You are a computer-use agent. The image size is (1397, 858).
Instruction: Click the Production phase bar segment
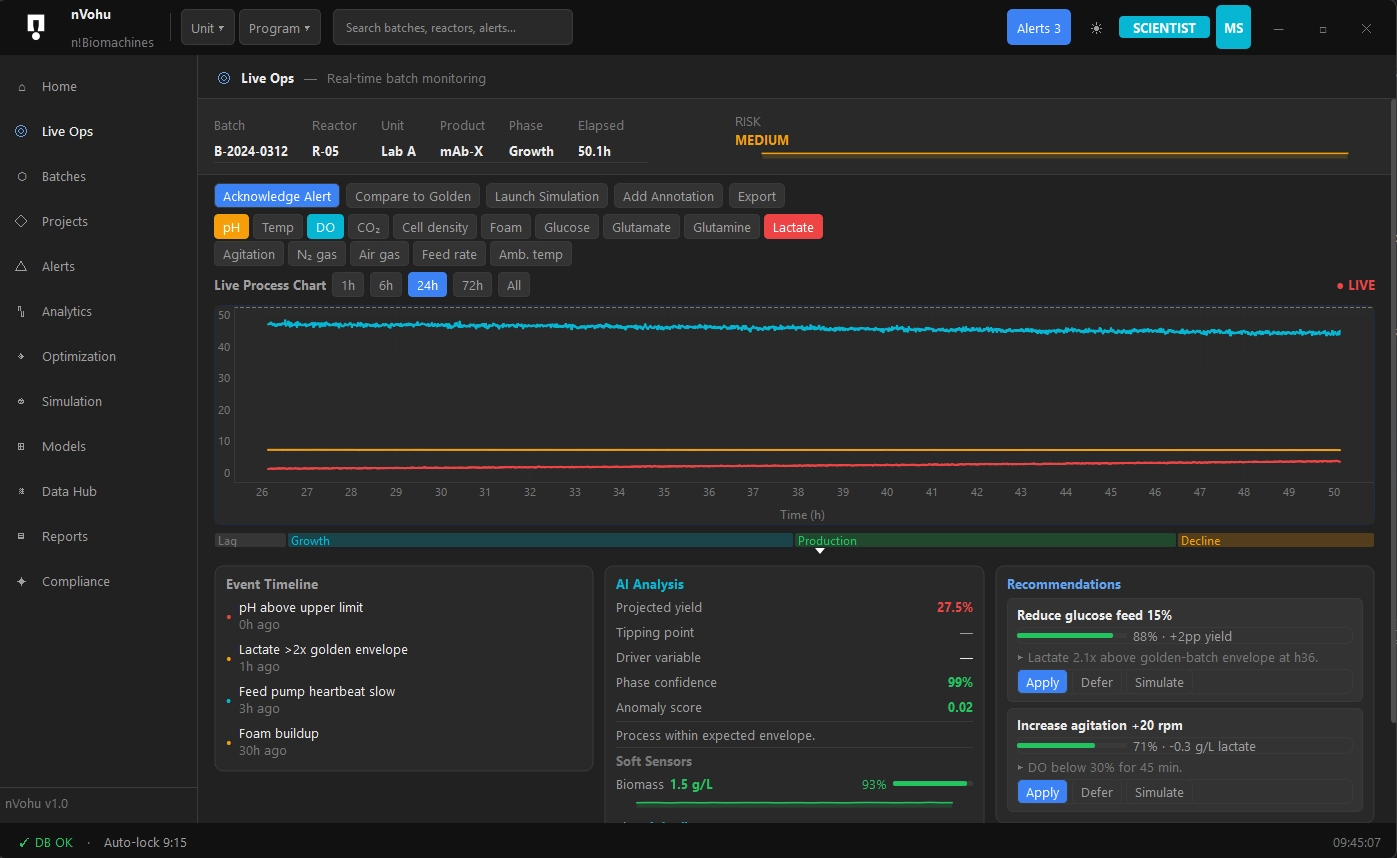(x=986, y=540)
